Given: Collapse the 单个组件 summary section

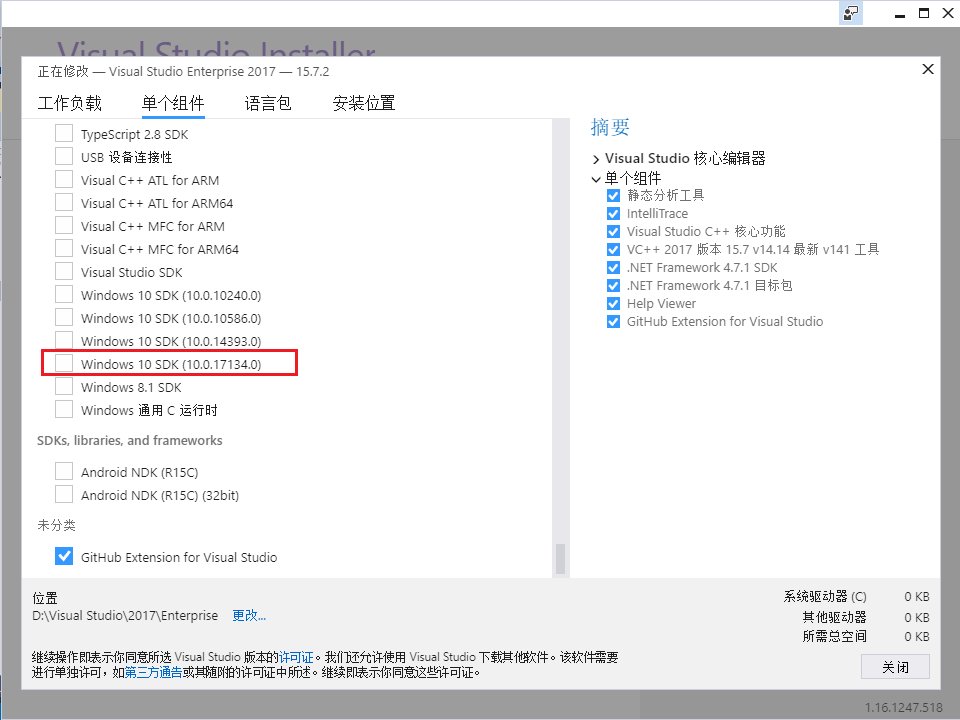Looking at the screenshot, I should tap(597, 176).
